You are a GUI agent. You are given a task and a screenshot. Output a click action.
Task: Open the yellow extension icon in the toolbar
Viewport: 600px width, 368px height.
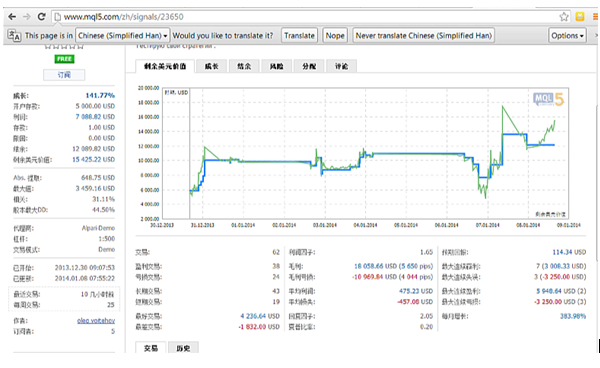point(580,17)
